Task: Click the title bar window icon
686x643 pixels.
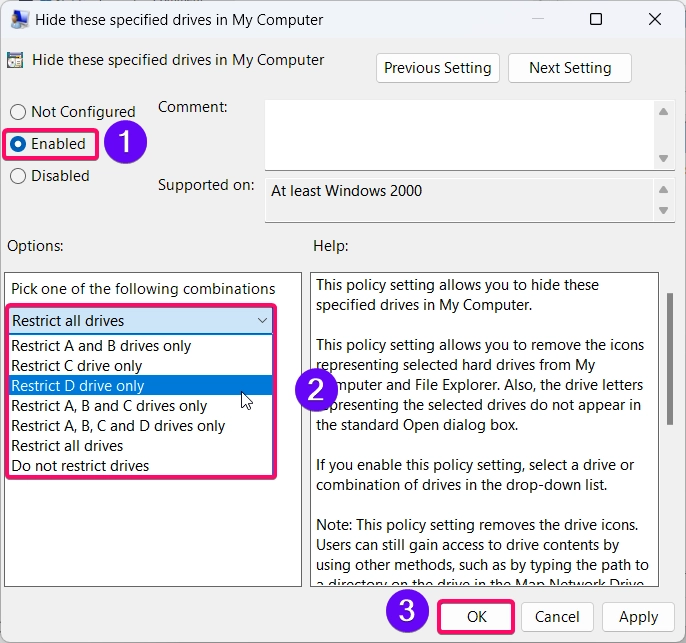Action: [20, 20]
